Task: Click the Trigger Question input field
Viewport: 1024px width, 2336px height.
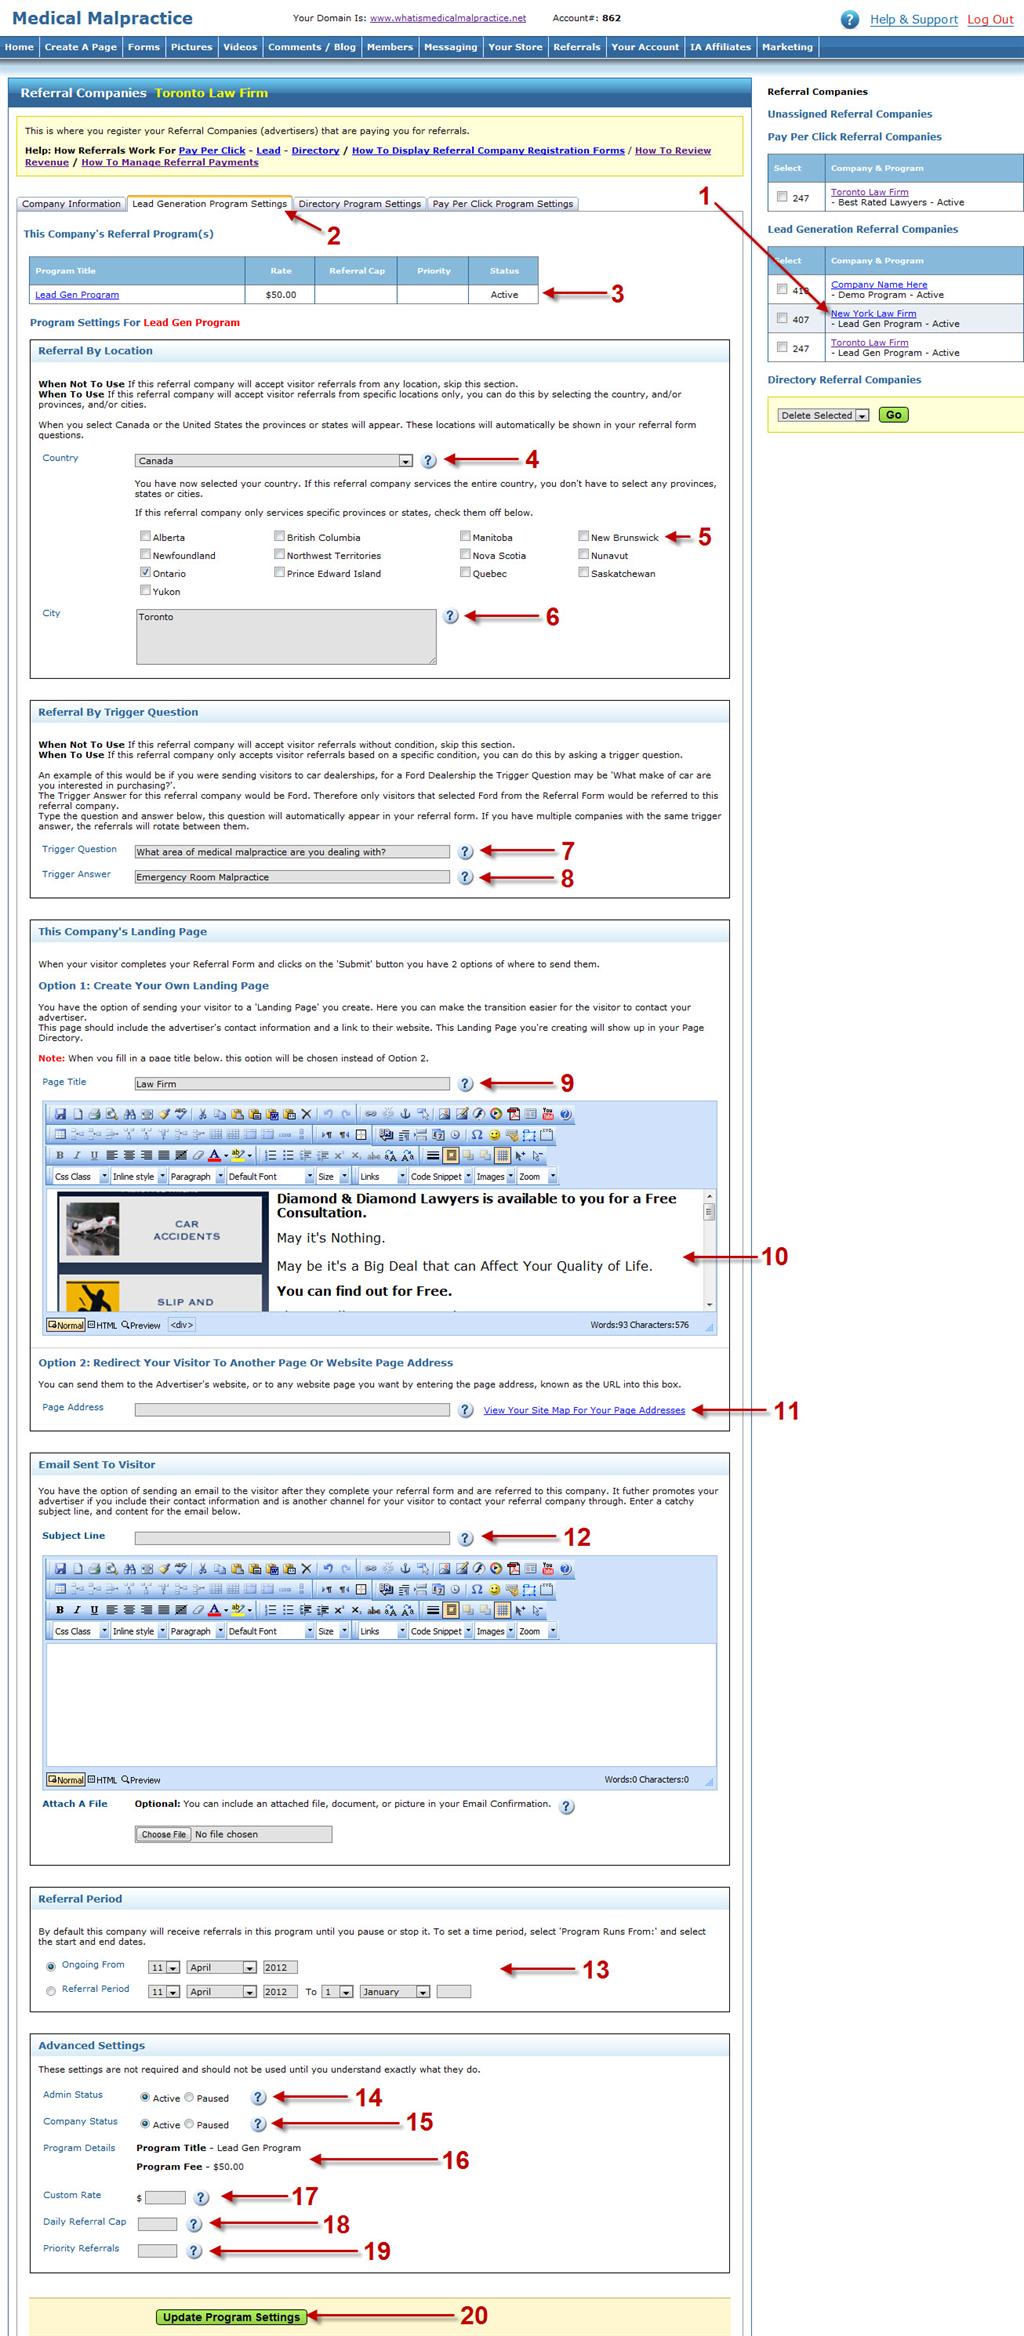Action: pyautogui.click(x=292, y=852)
